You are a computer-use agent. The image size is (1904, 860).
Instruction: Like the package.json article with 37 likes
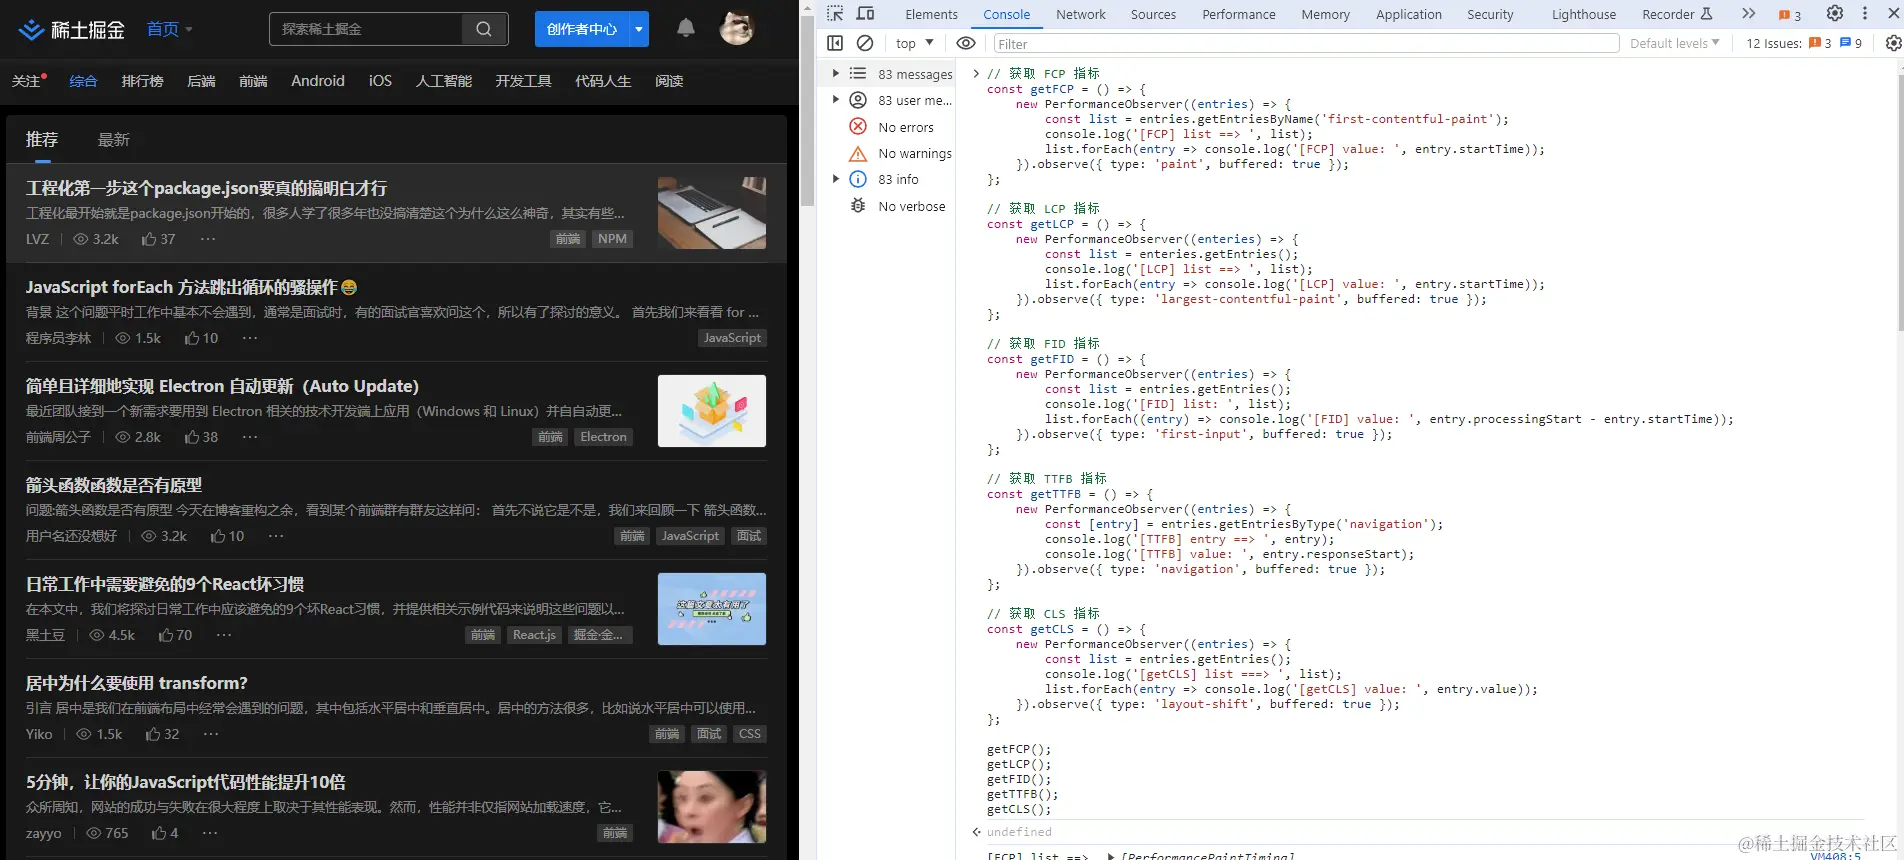click(158, 239)
